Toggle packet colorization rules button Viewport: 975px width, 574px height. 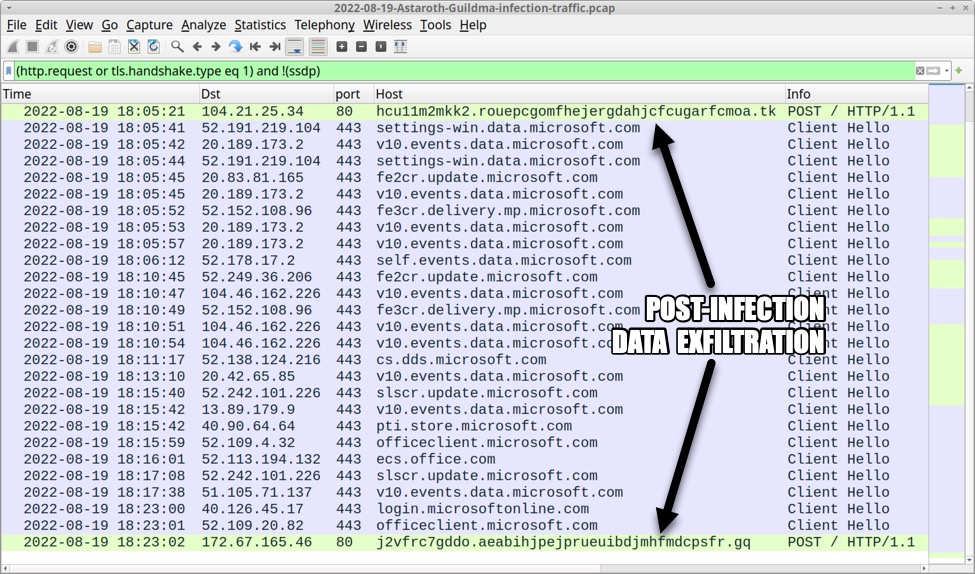tap(318, 47)
